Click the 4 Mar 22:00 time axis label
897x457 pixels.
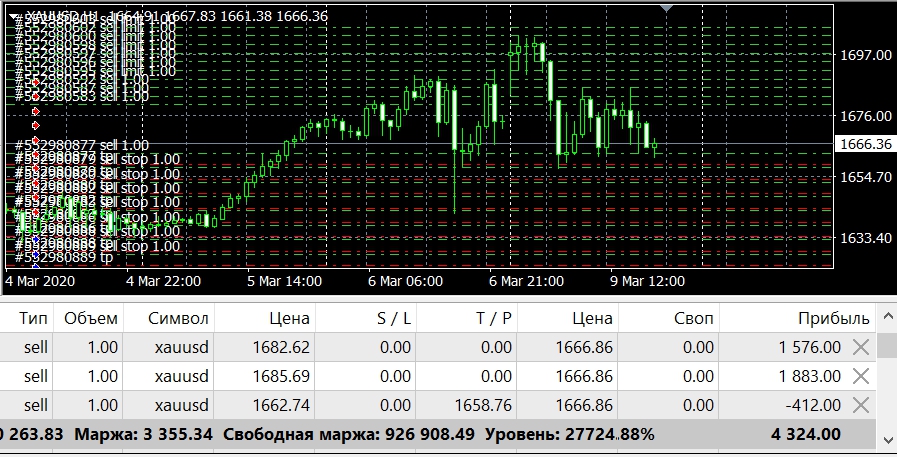163,281
